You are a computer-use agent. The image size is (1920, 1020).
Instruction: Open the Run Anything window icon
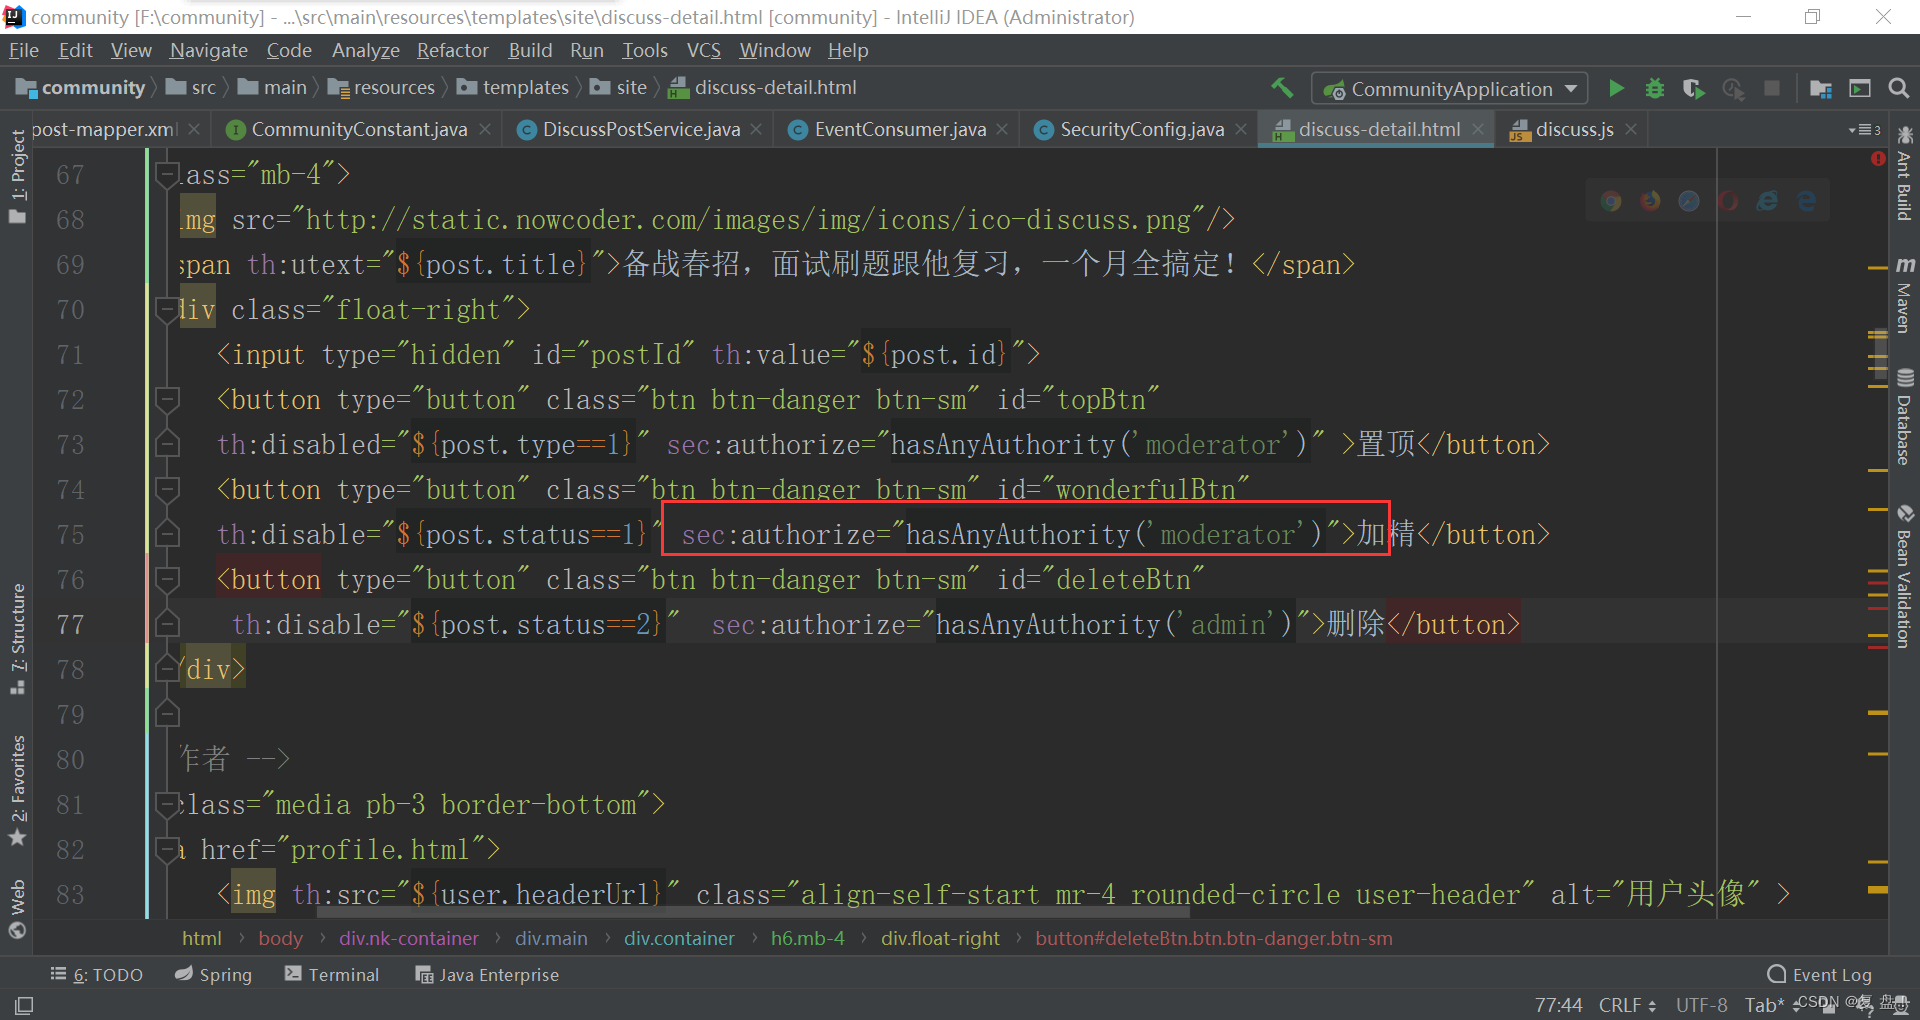1860,88
